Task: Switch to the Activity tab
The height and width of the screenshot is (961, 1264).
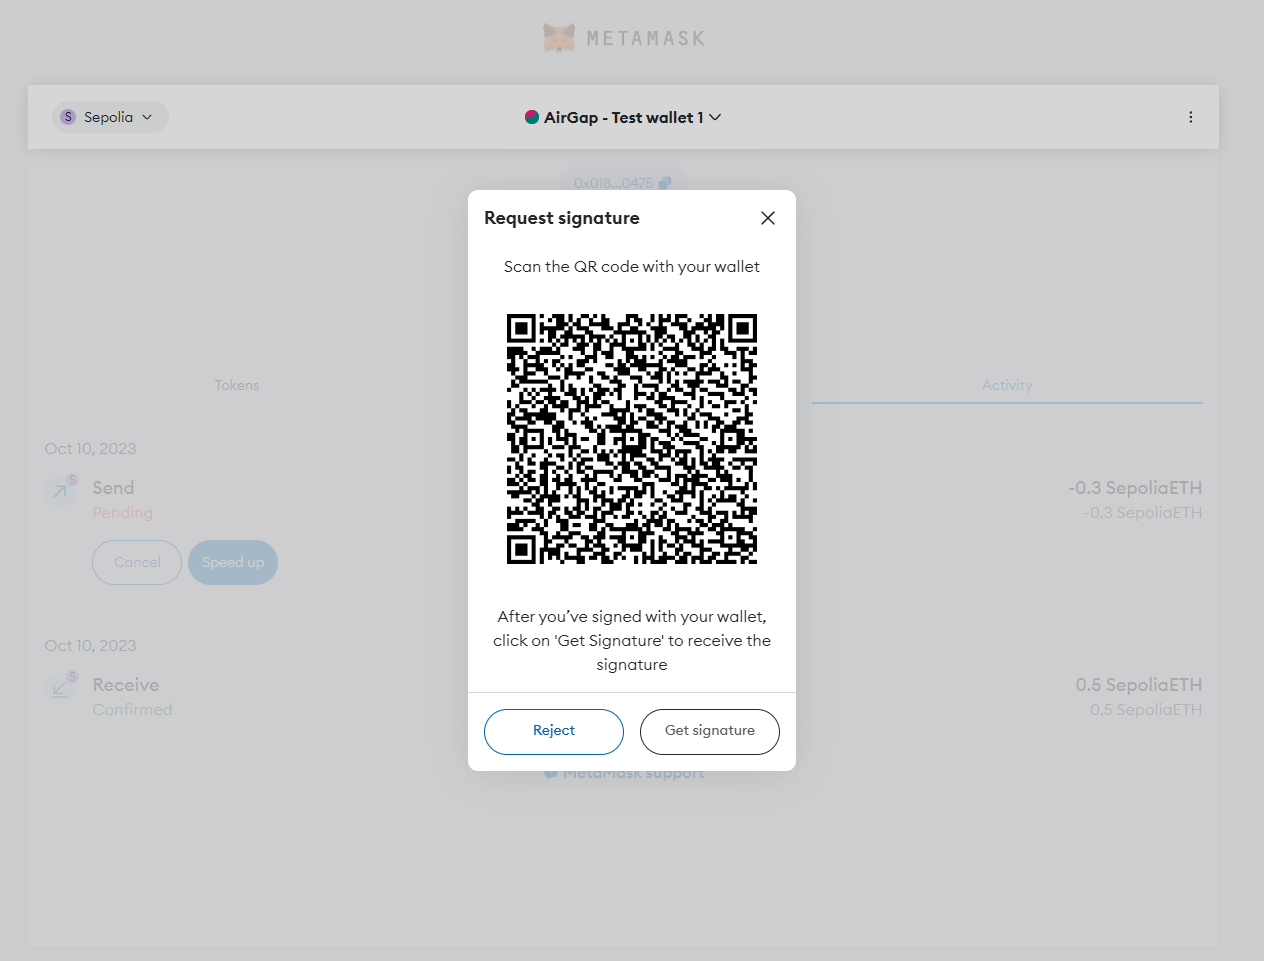Action: coord(1007,385)
